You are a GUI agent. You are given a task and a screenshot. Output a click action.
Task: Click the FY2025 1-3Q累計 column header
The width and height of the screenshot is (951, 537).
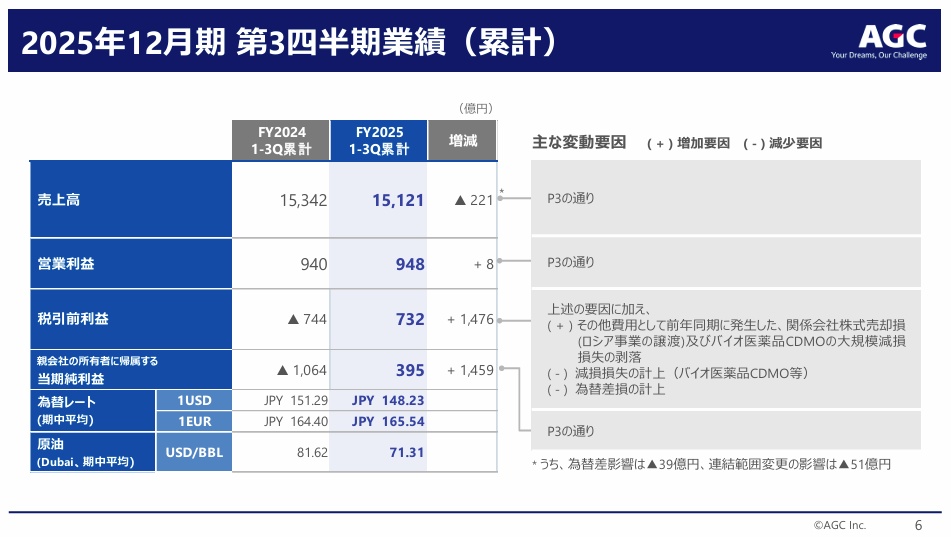coord(379,140)
